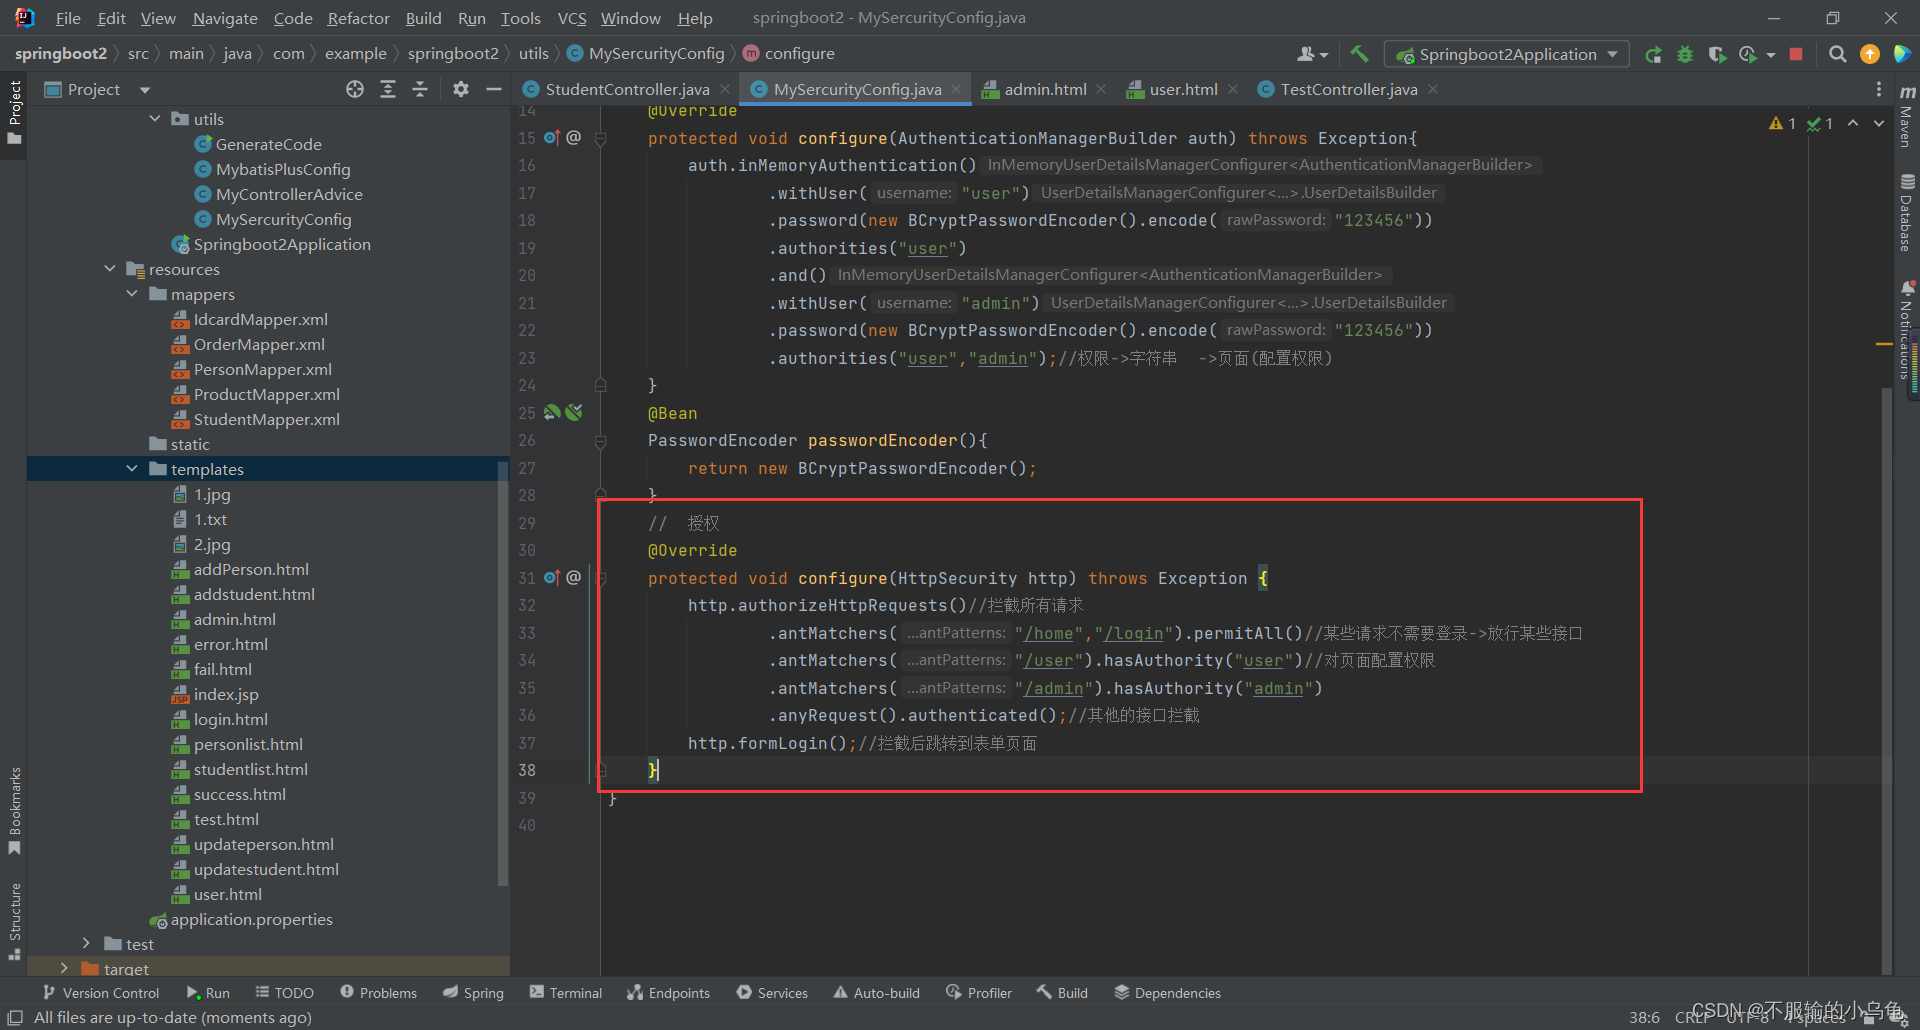Close the user.html tab

point(1233,89)
